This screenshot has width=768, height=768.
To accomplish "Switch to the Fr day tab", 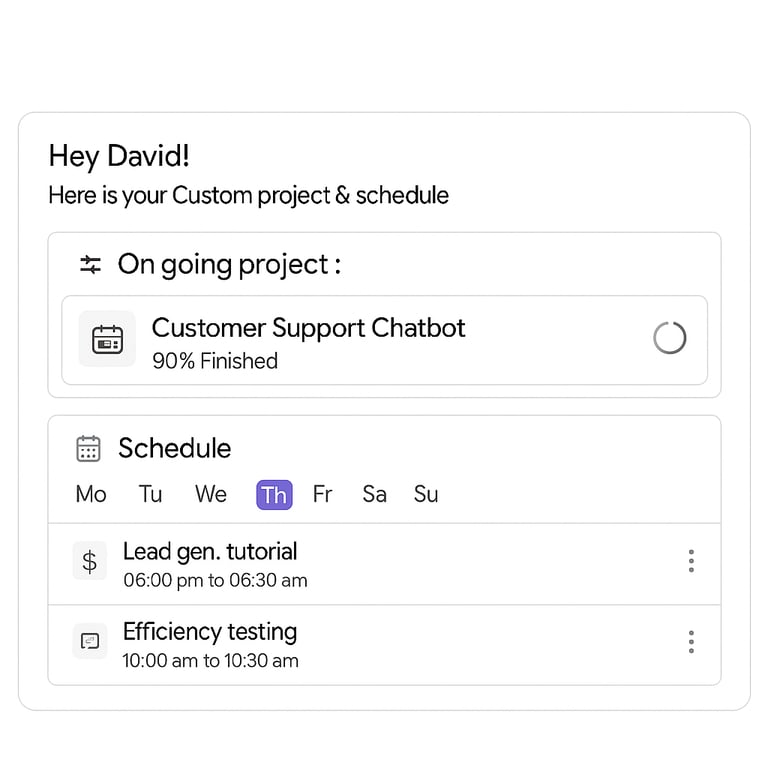I will point(322,494).
